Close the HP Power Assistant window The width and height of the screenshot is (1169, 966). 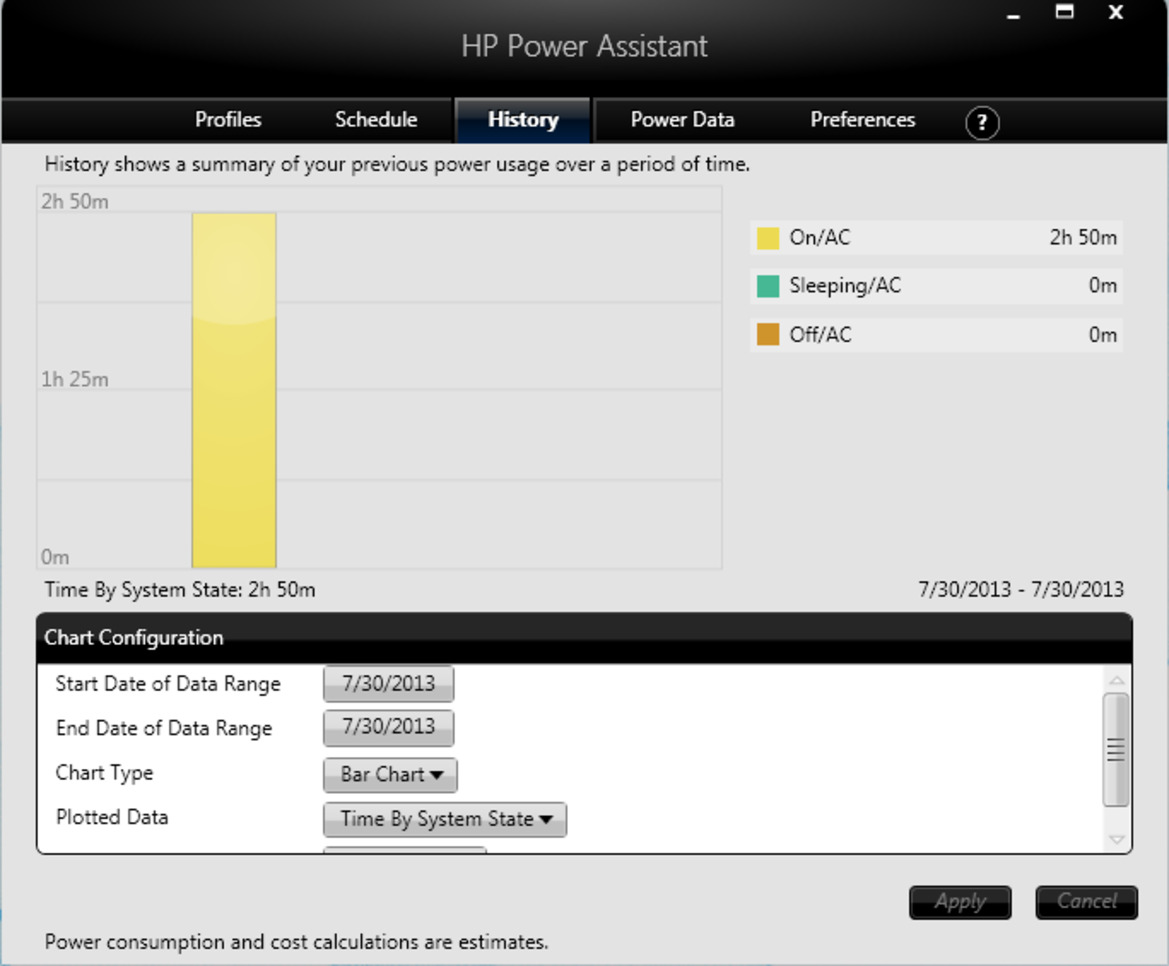[x=1115, y=13]
